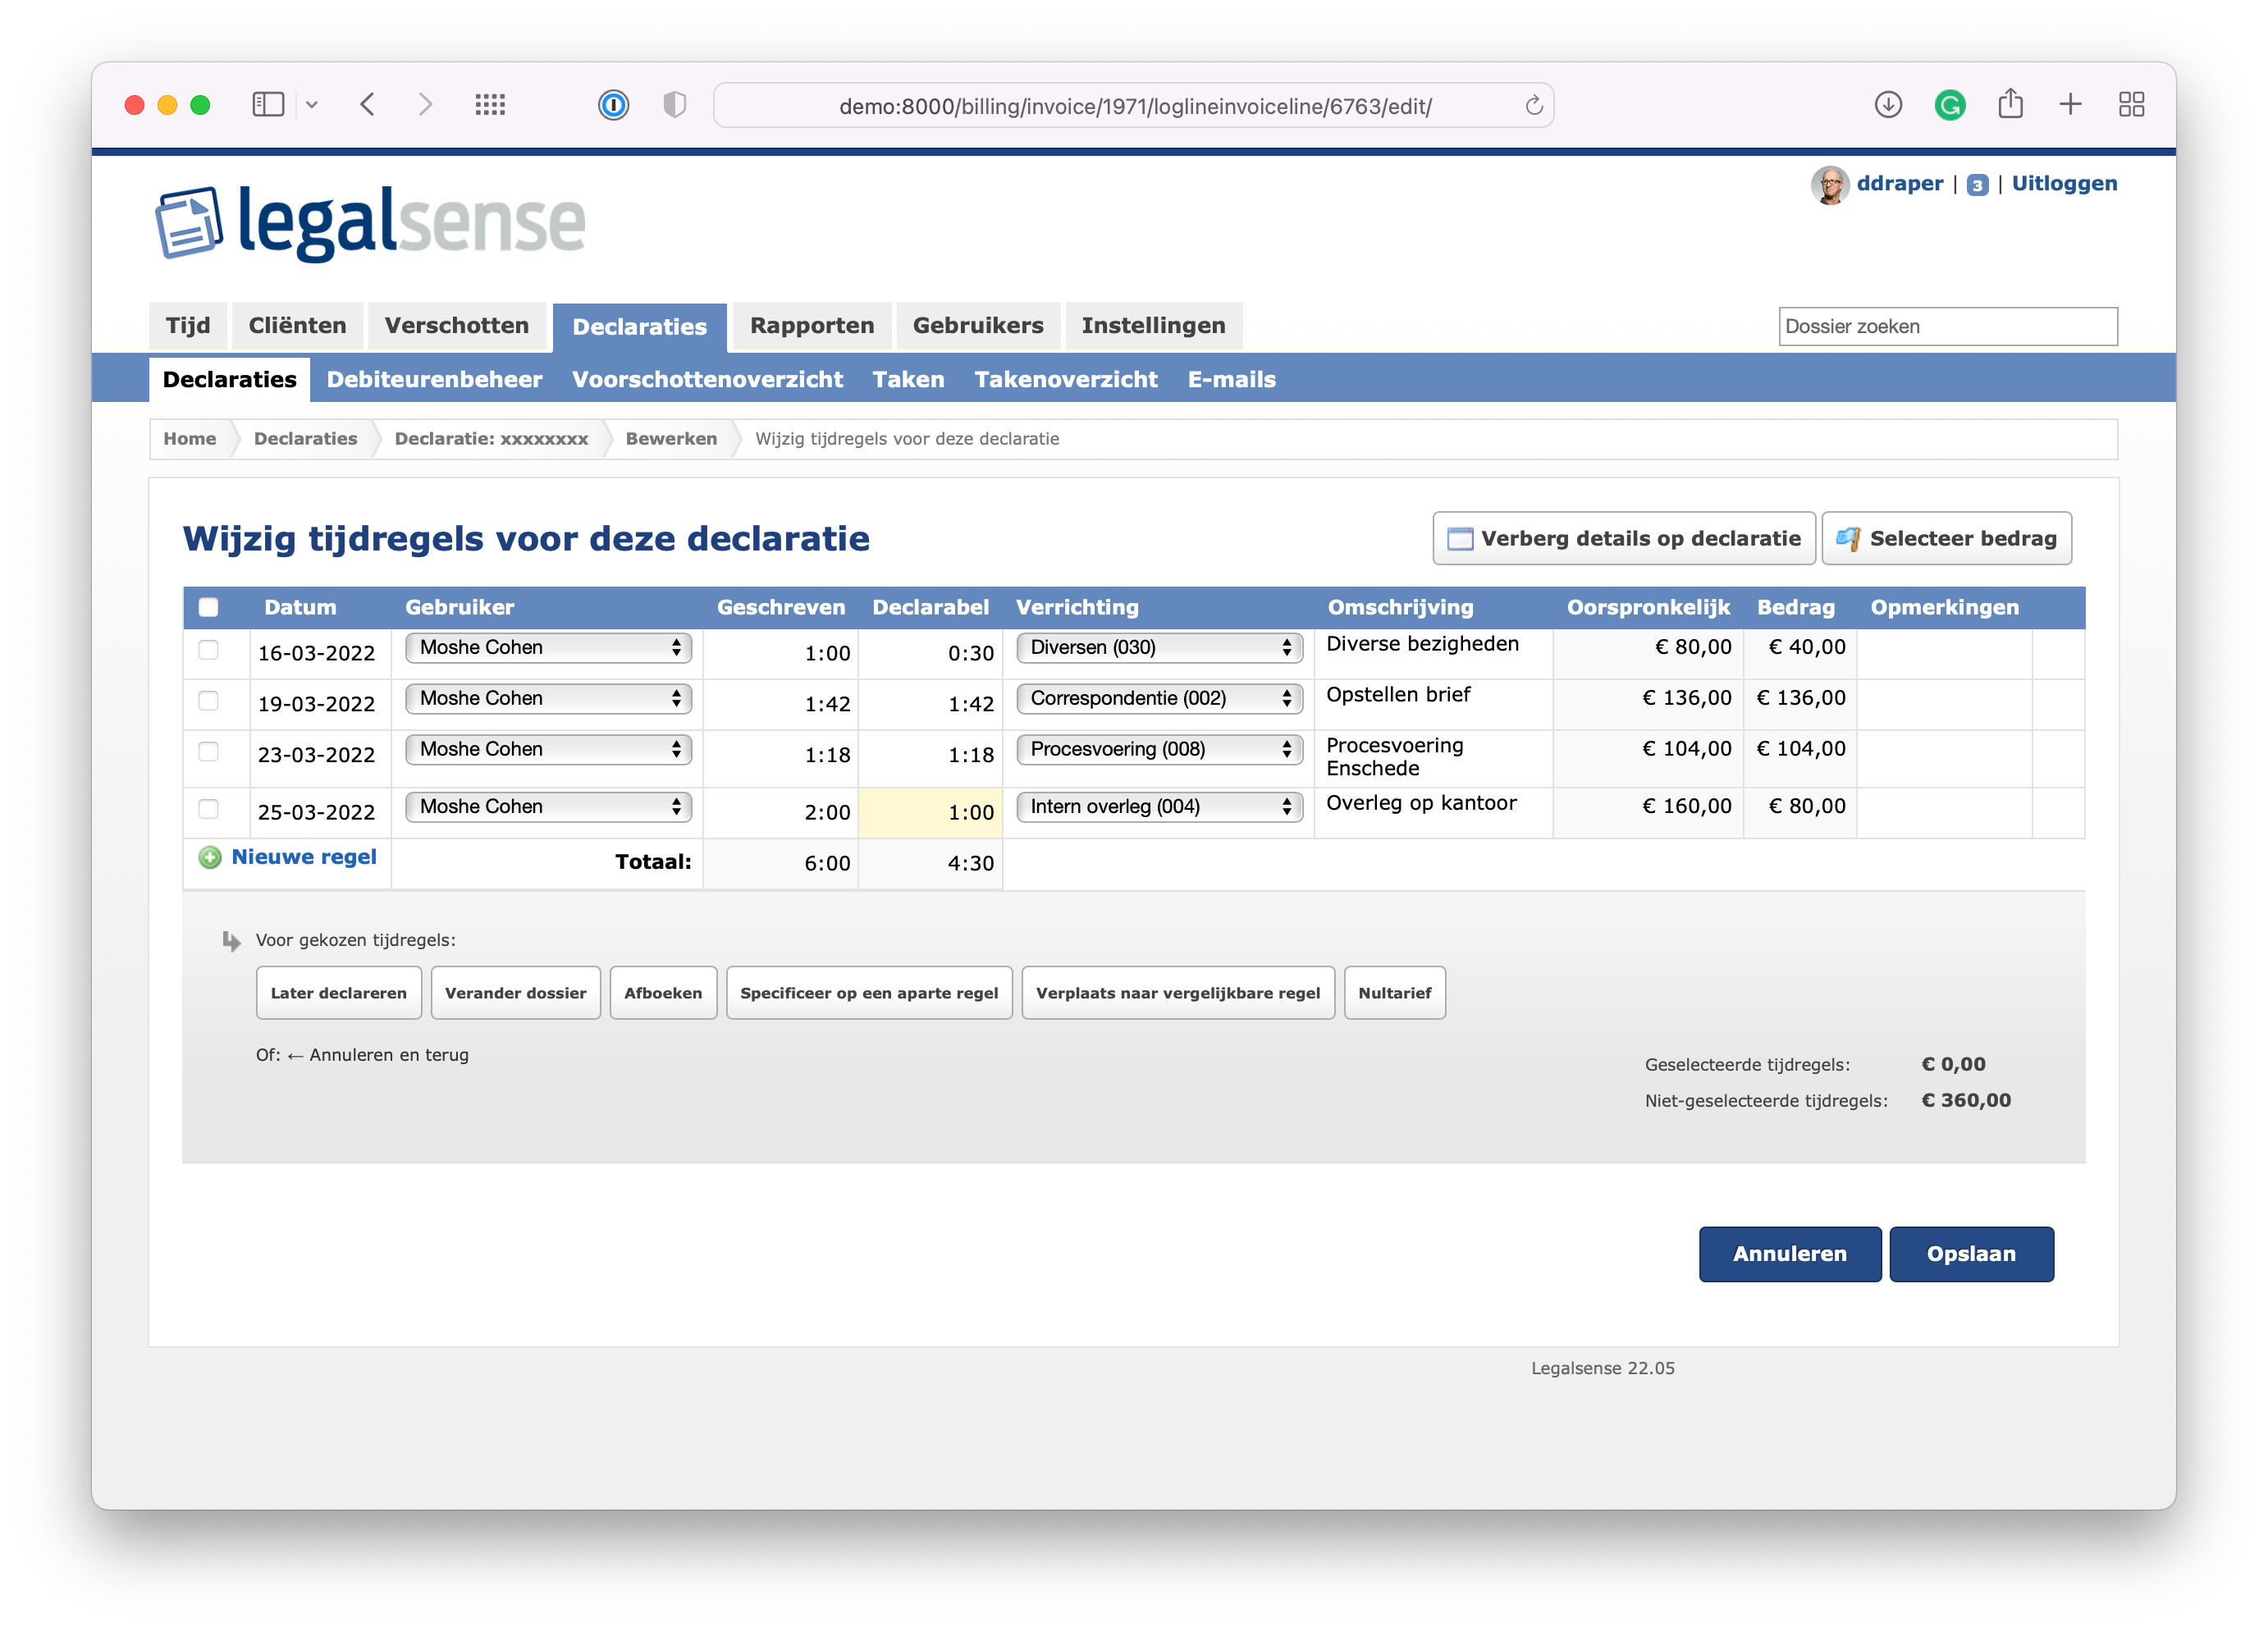
Task: Open the Safari share icon
Action: click(x=2010, y=104)
